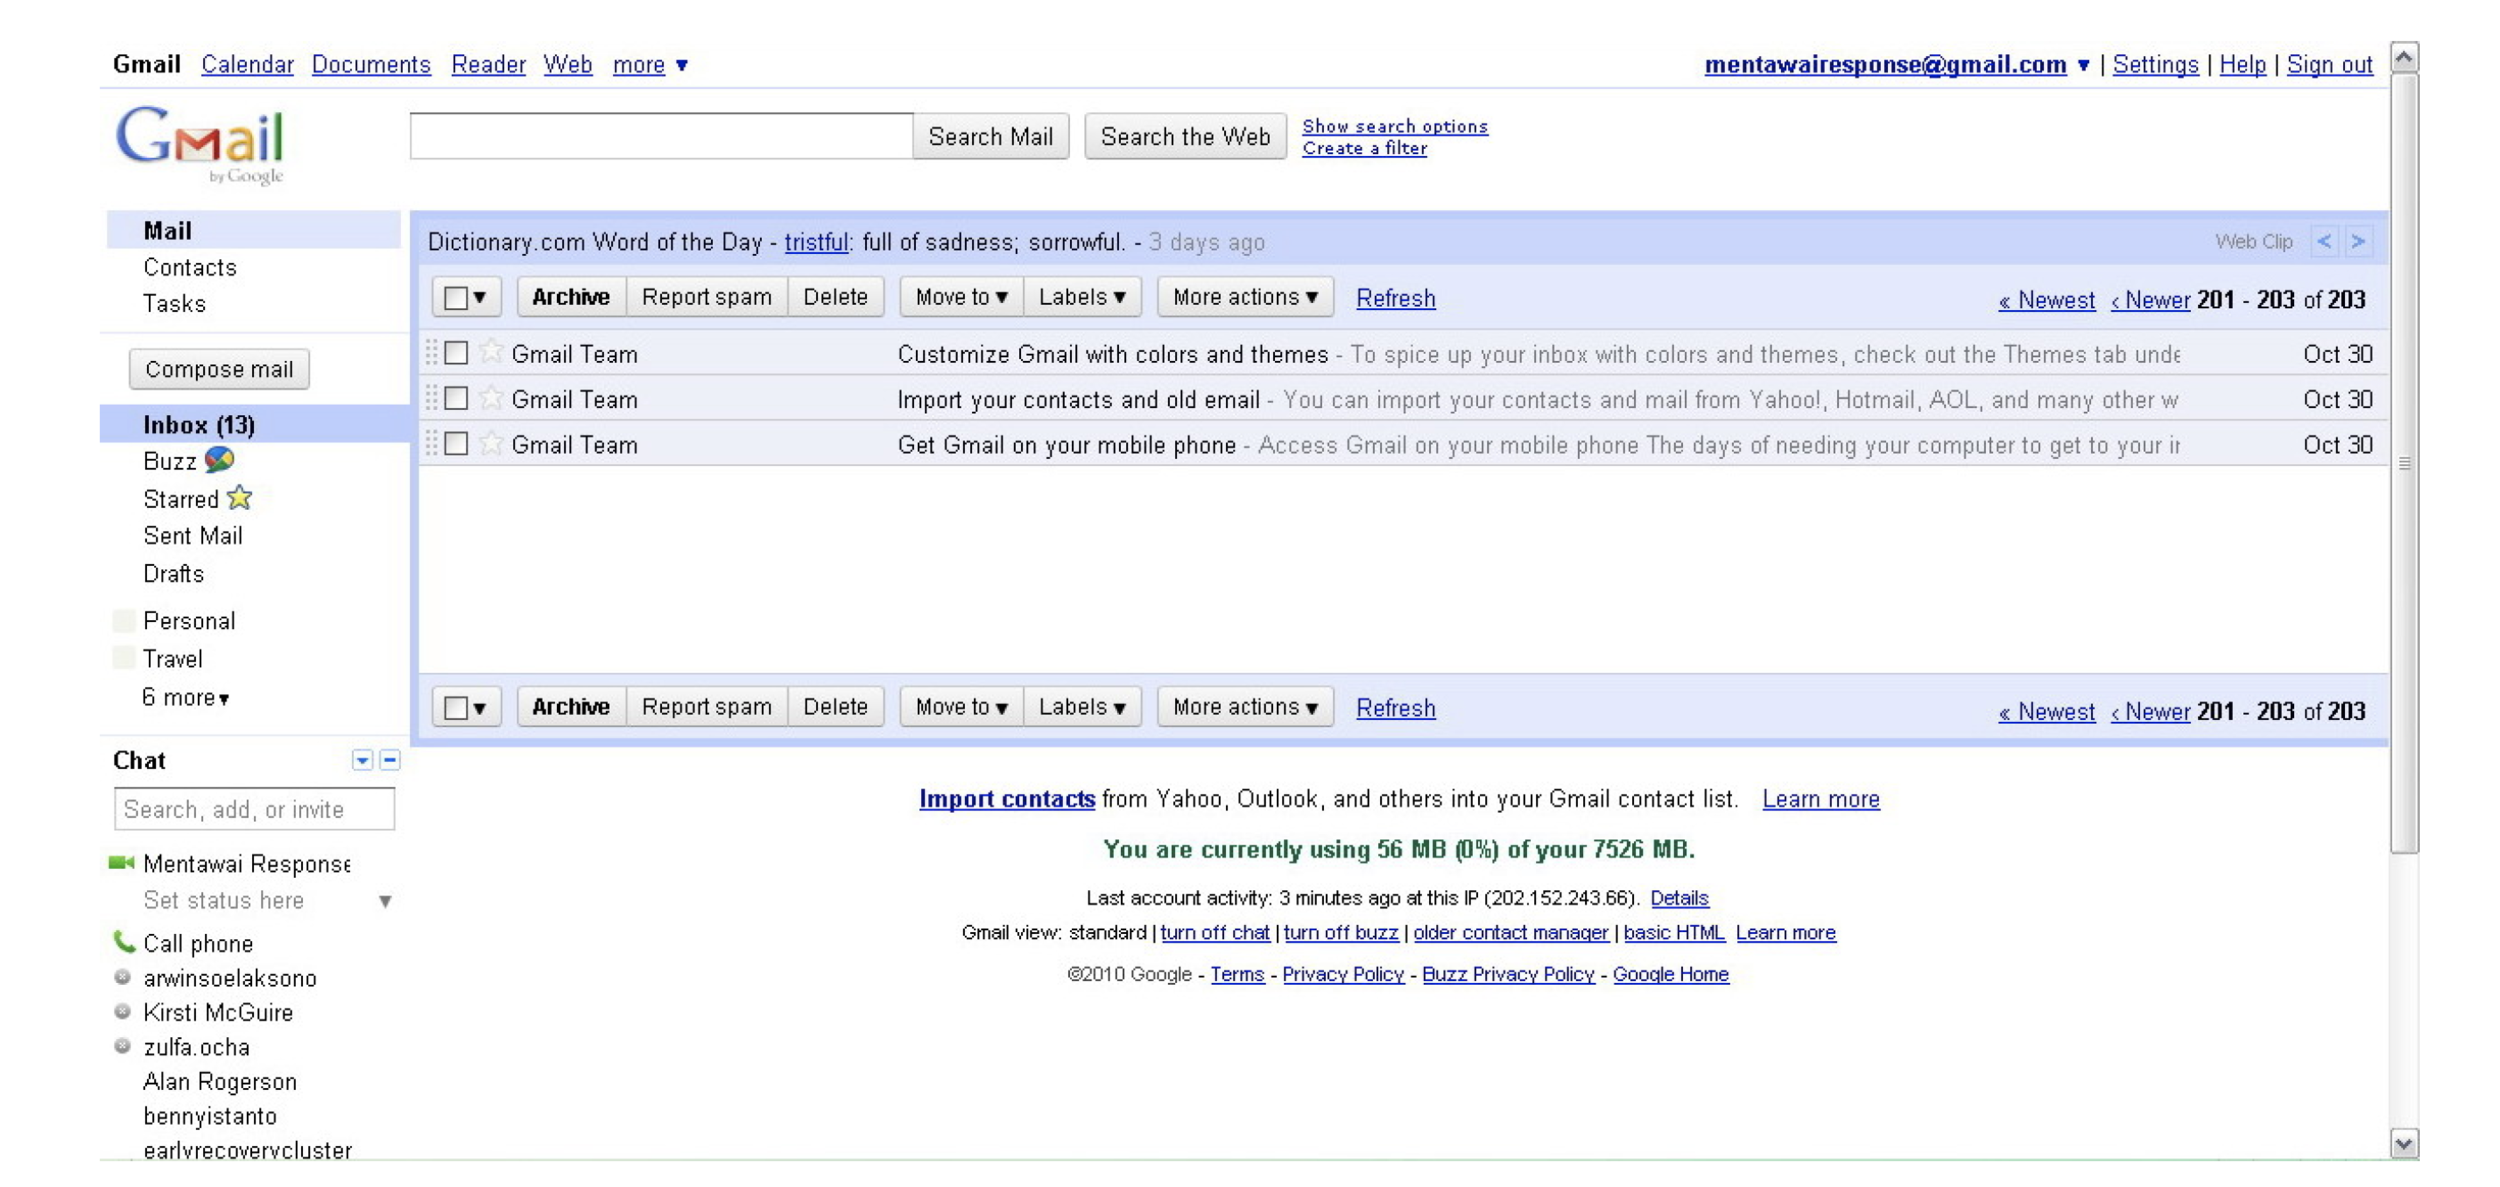
Task: Open the top More actions dropdown
Action: point(1244,297)
